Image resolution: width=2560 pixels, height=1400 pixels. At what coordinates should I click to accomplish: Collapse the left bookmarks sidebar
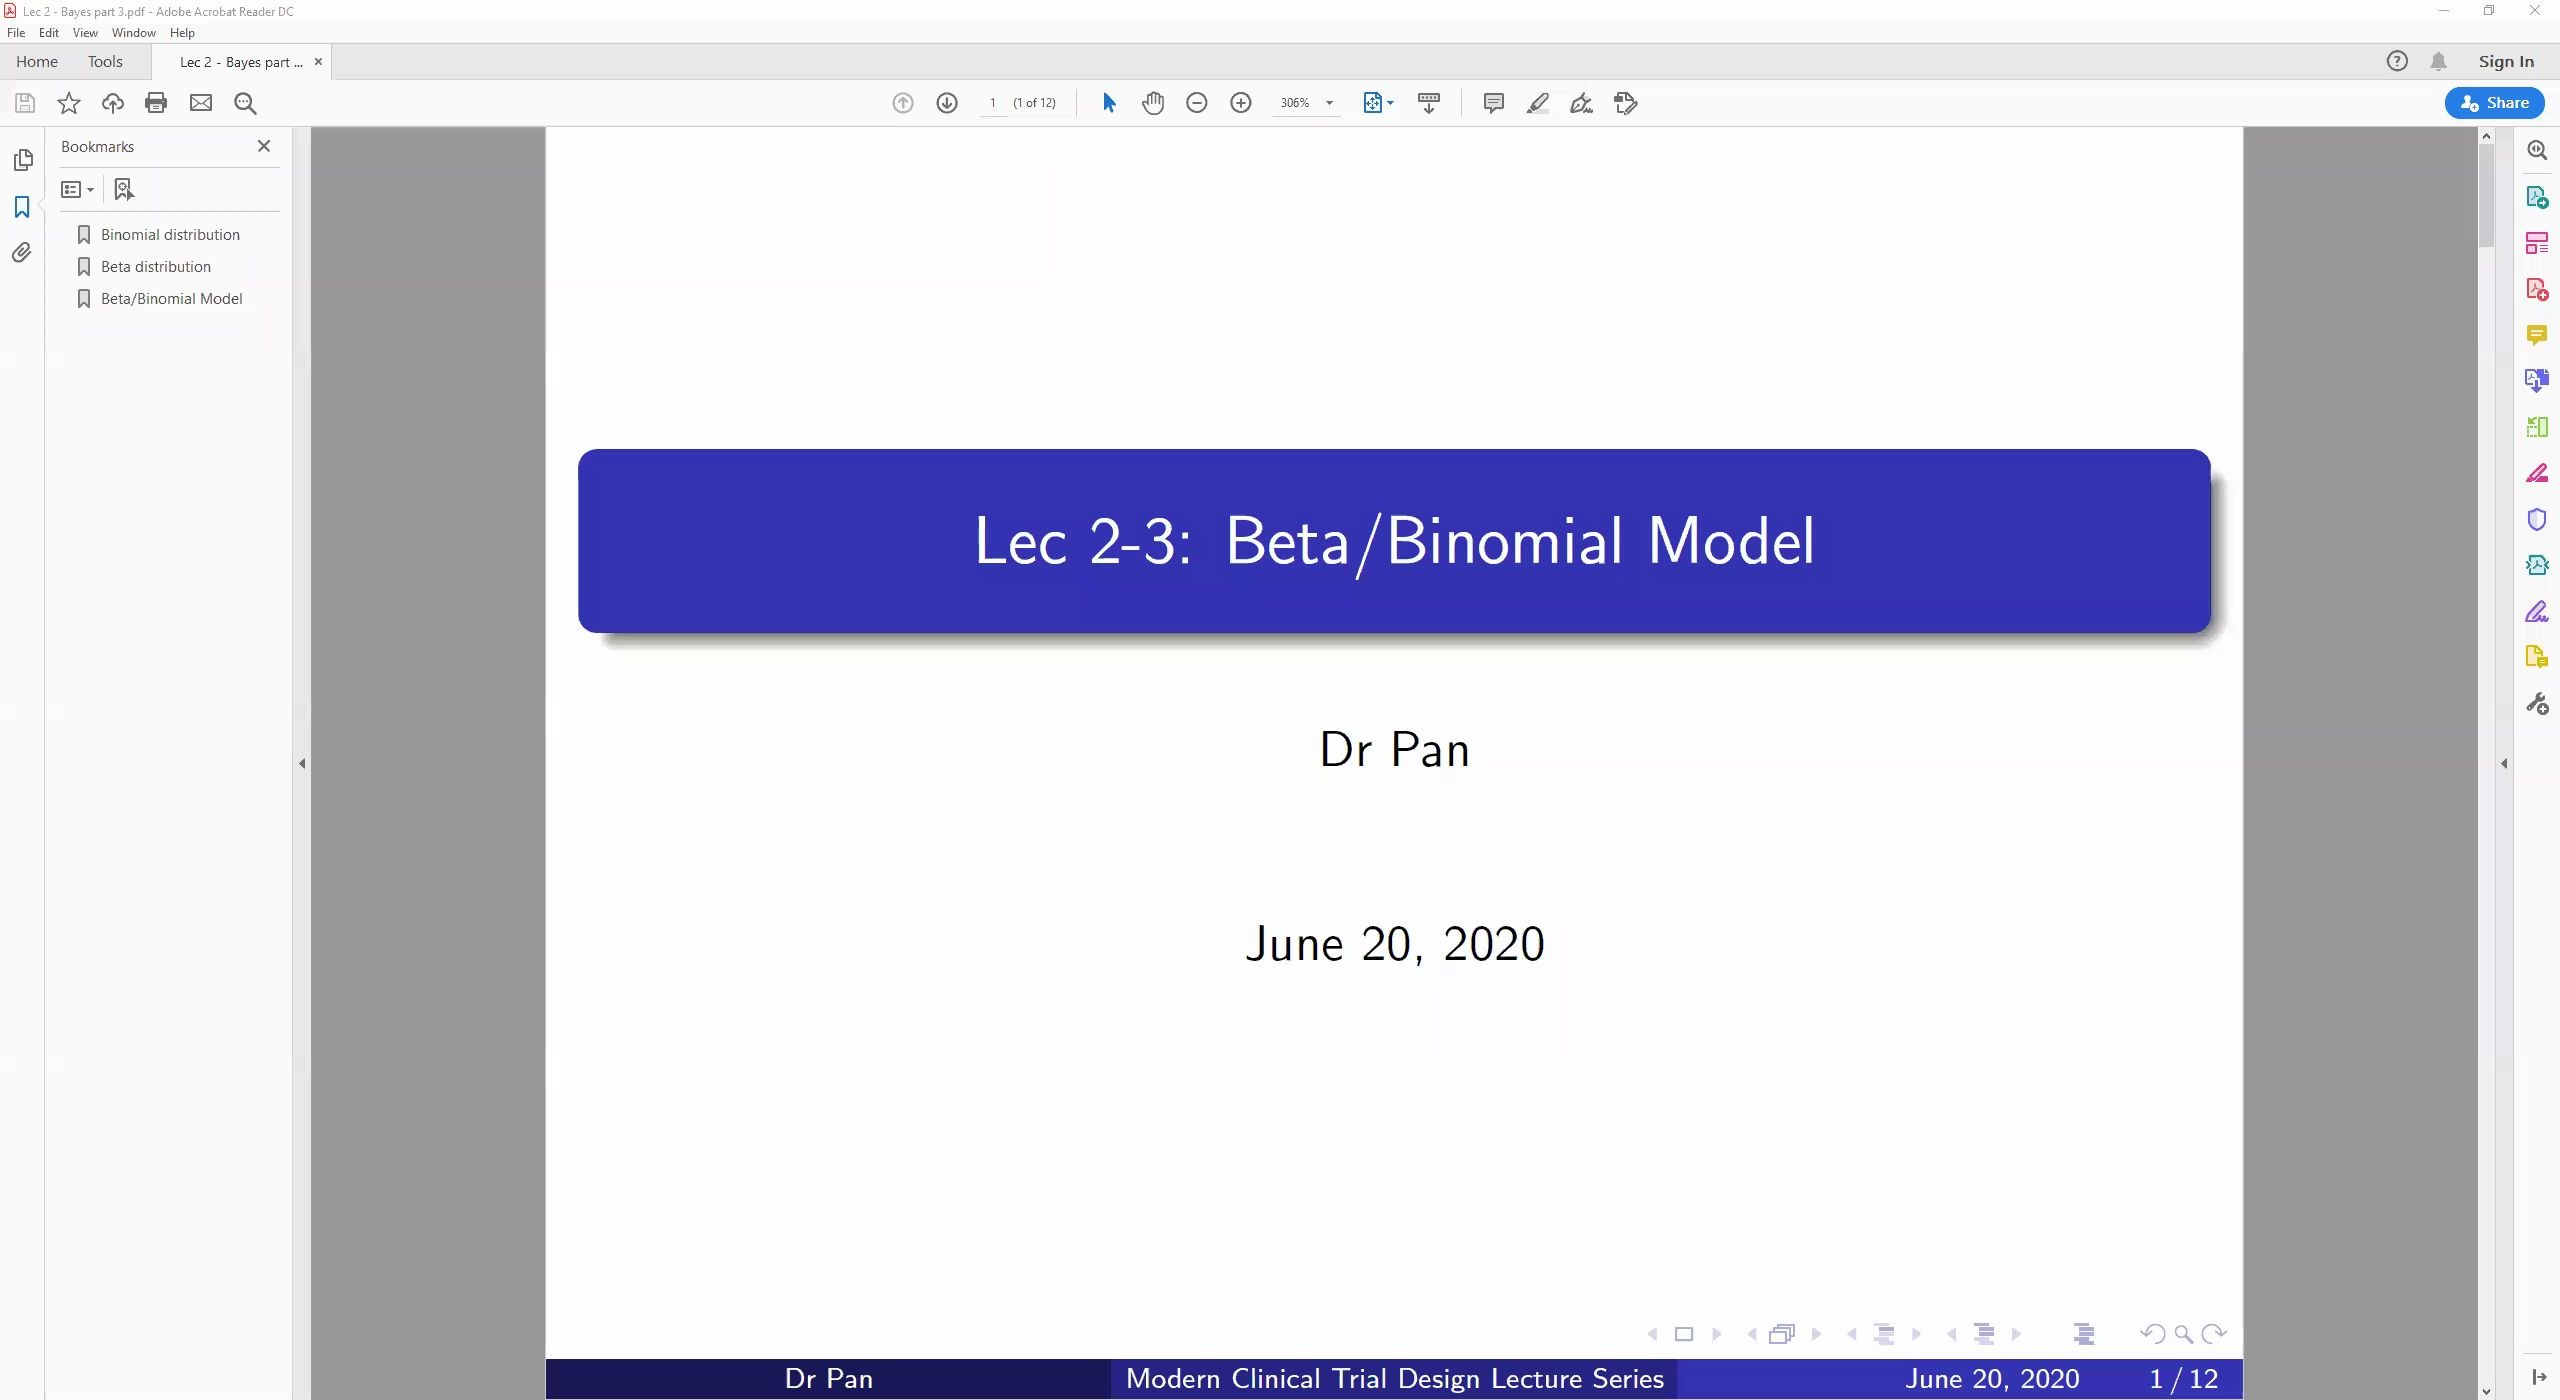click(x=264, y=145)
